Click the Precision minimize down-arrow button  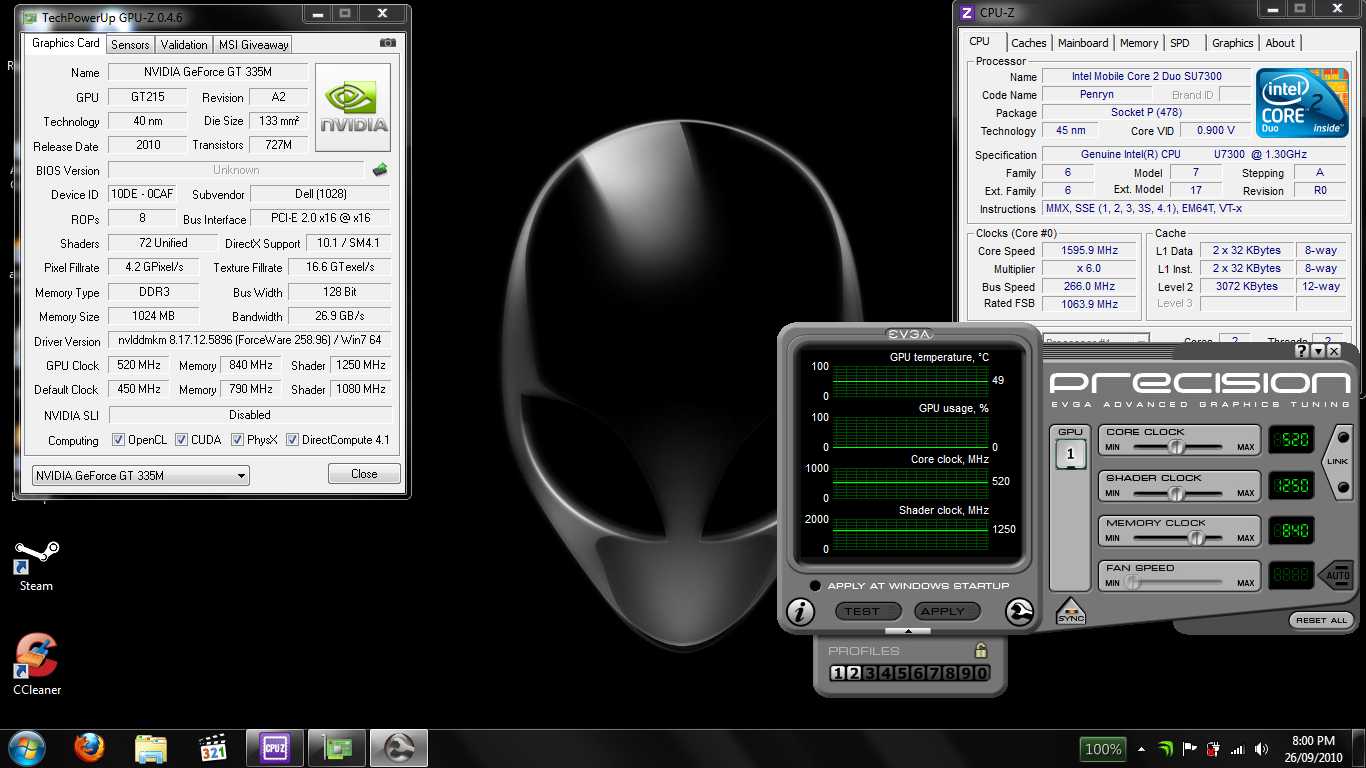click(x=1318, y=351)
